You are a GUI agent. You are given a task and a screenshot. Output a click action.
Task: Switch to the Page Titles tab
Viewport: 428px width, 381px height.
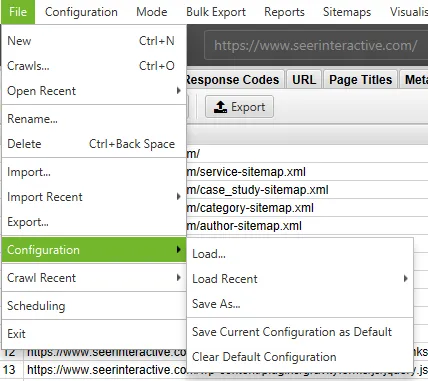click(360, 80)
